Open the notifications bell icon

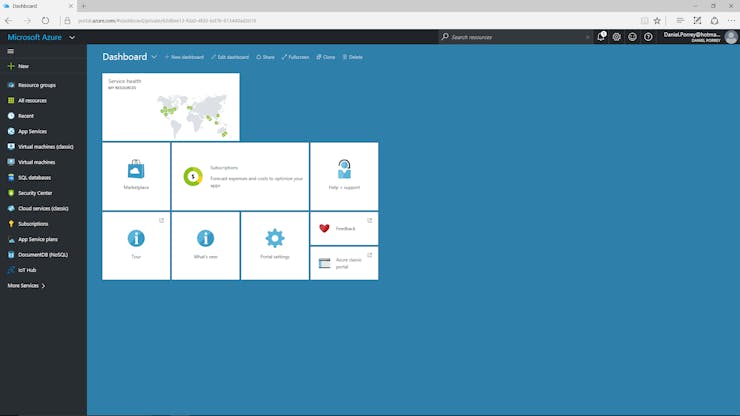click(x=601, y=36)
